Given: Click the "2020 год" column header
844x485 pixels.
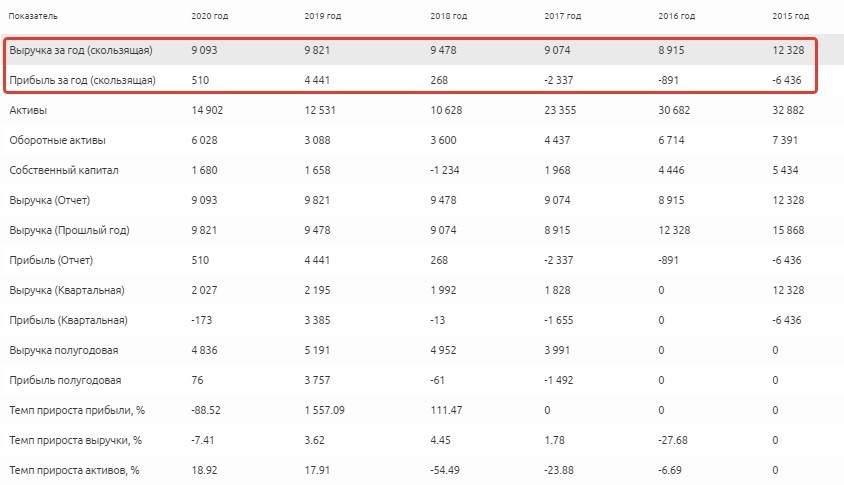Looking at the screenshot, I should tap(210, 17).
